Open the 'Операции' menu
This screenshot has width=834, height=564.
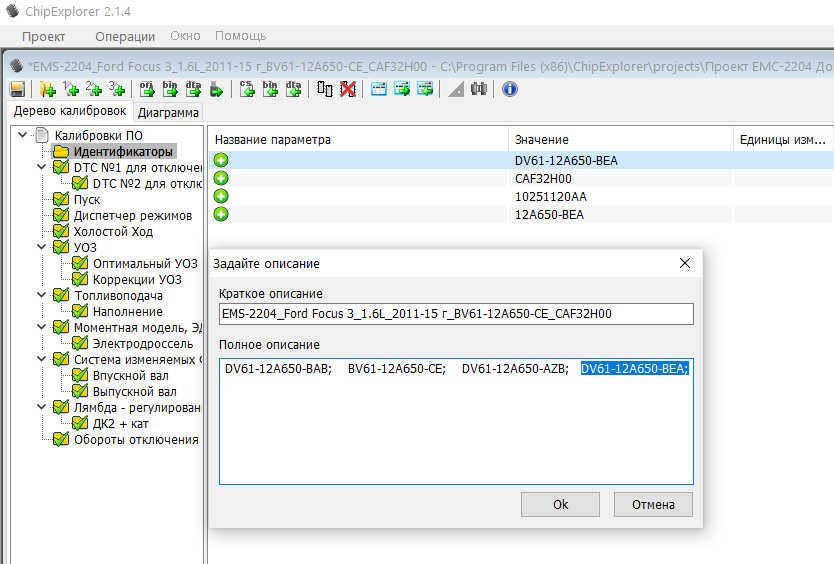[125, 36]
